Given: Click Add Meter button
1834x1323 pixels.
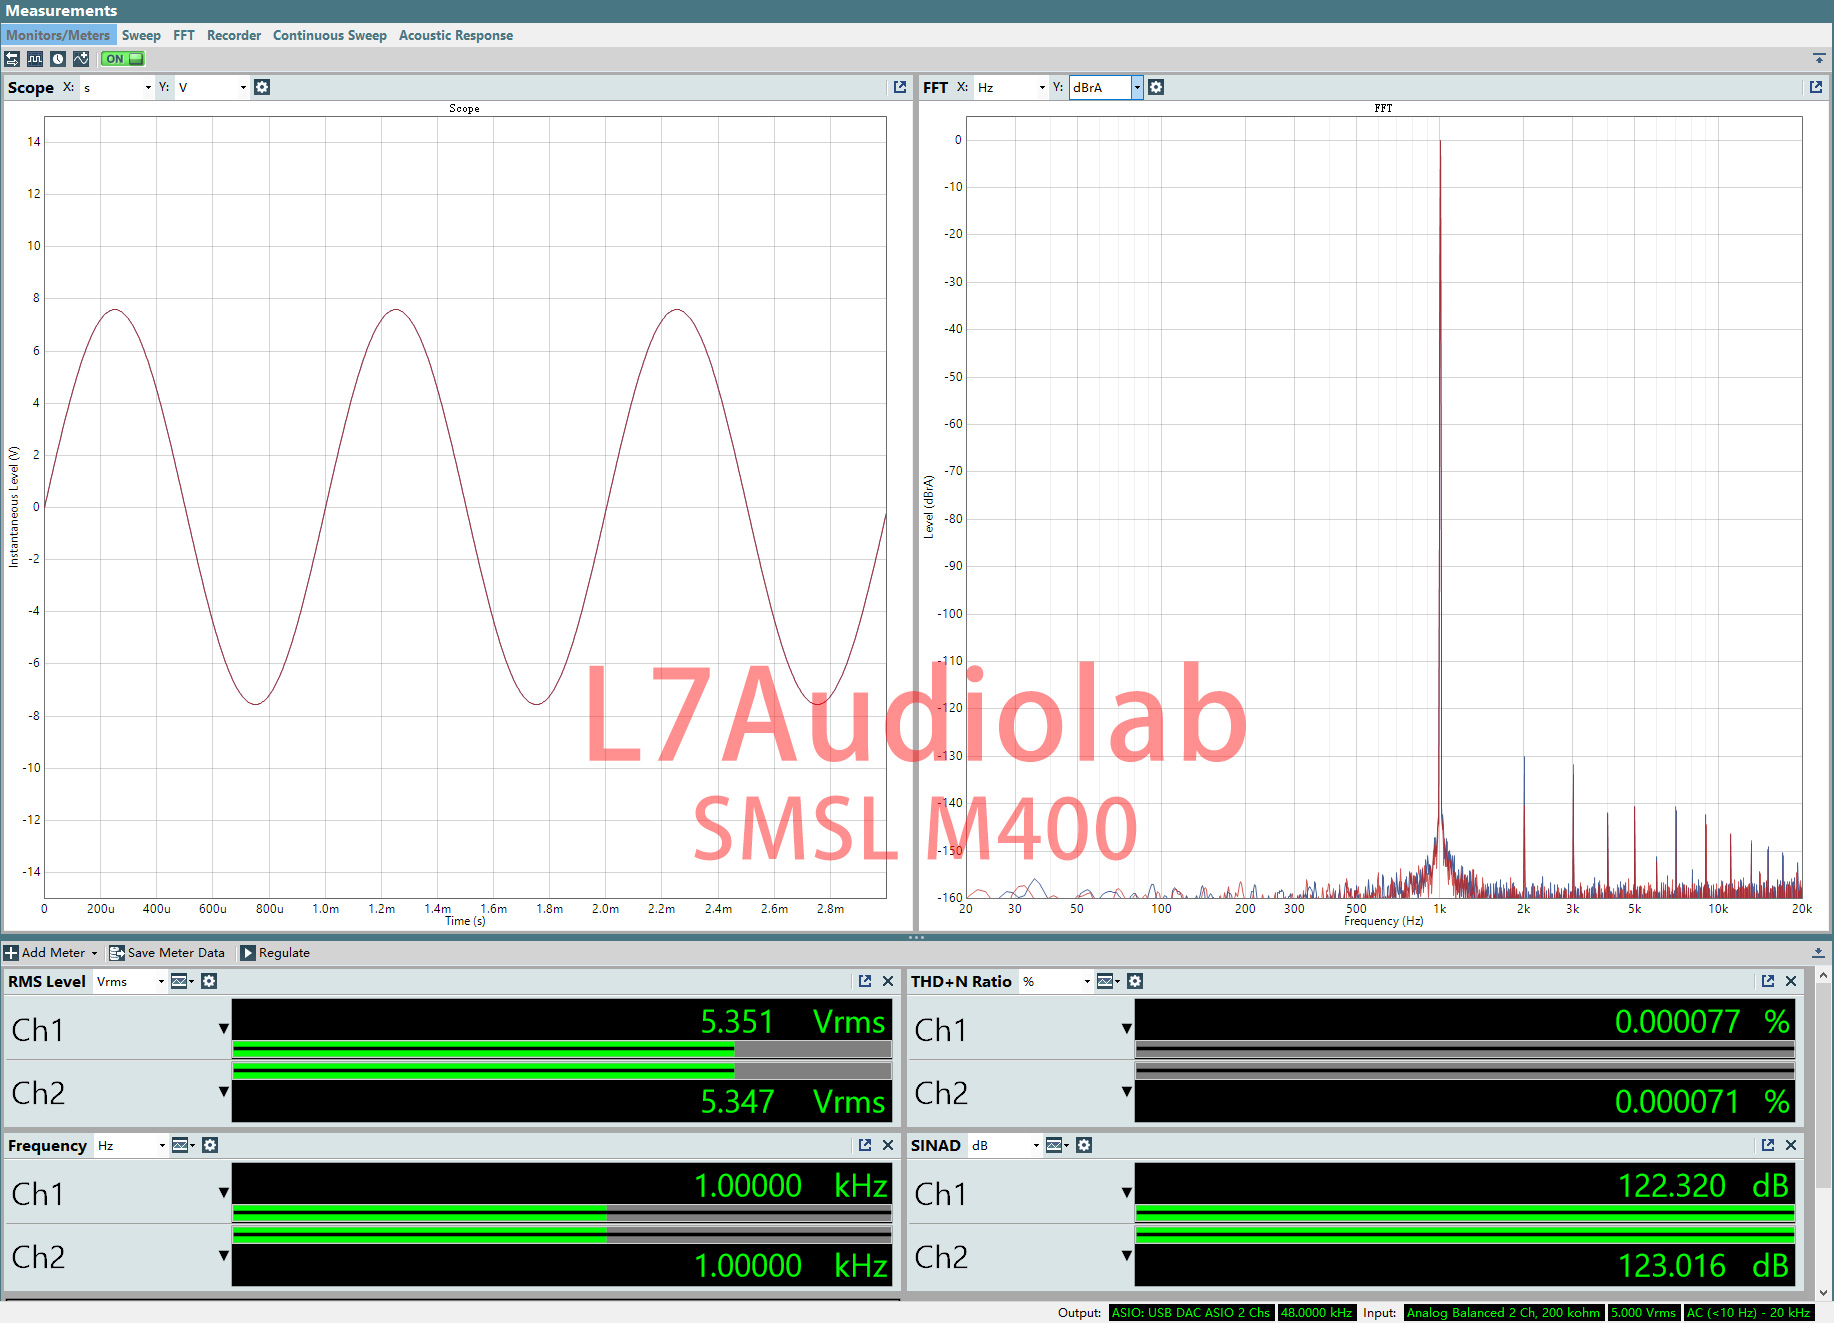Looking at the screenshot, I should point(51,953).
